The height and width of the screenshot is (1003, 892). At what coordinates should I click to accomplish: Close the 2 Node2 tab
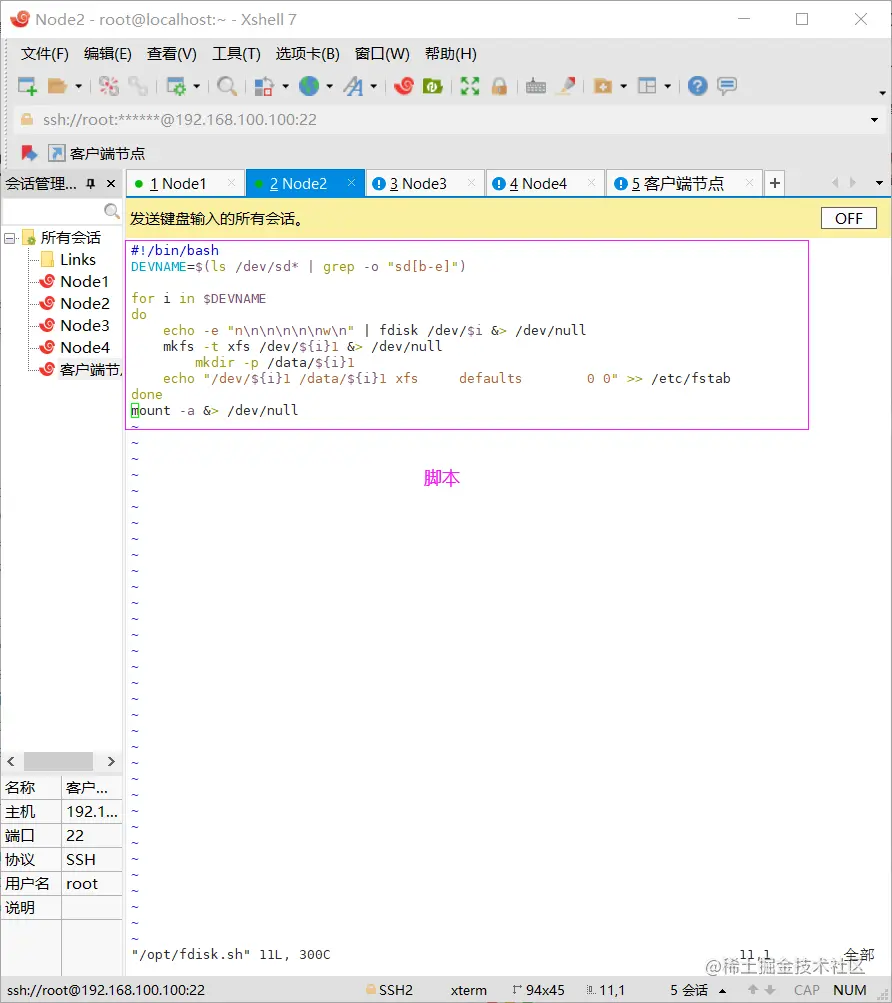click(x=351, y=183)
